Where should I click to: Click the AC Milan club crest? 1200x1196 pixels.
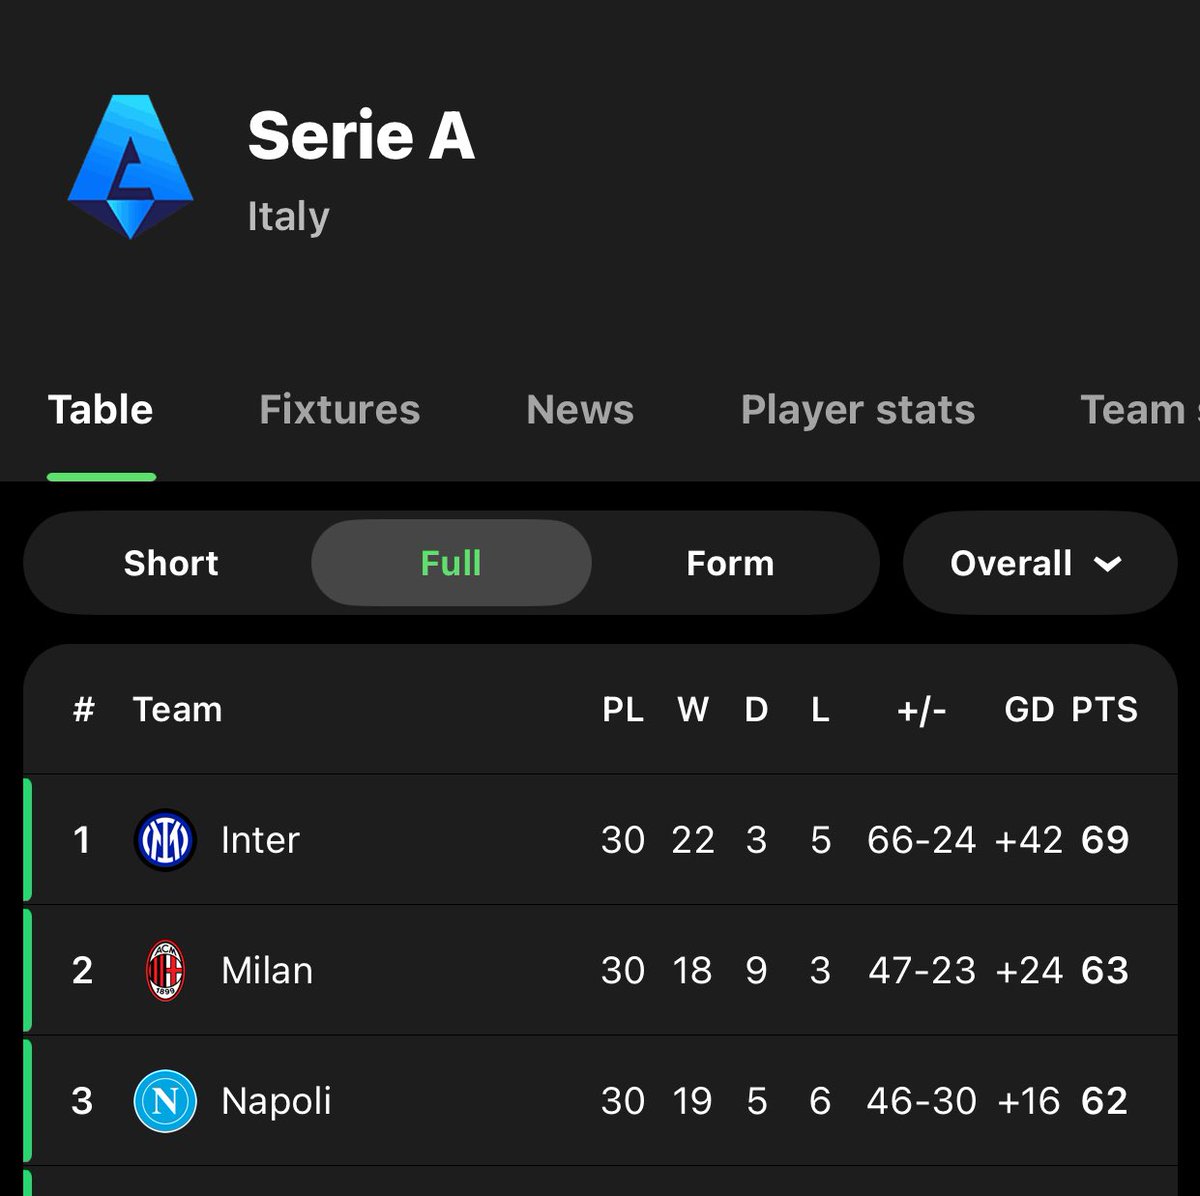click(x=165, y=970)
